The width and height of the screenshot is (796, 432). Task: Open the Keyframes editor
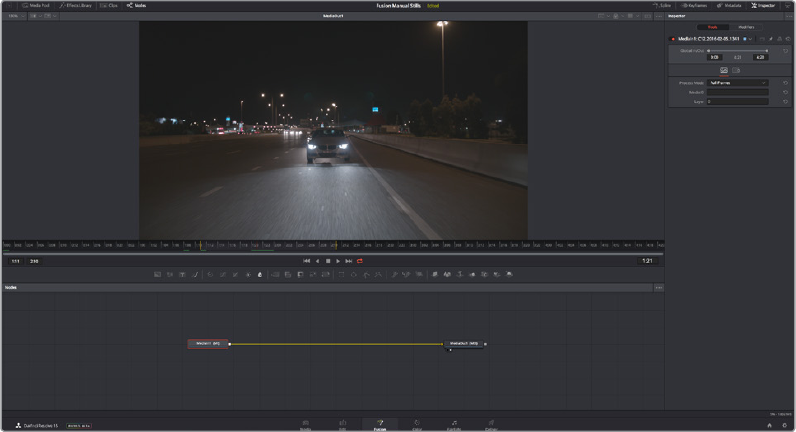point(694,5)
